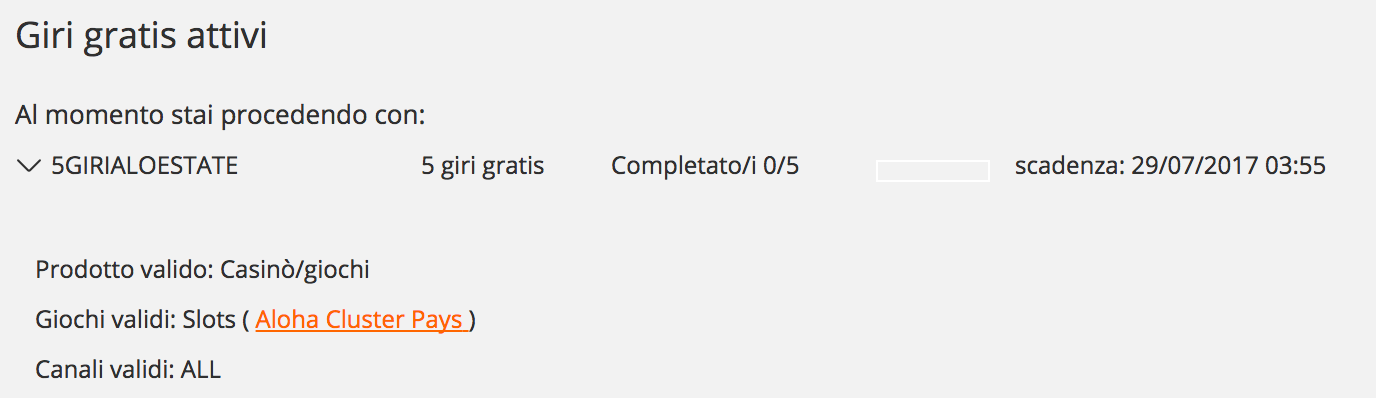1376x398 pixels.
Task: Click the closing parenthesis after Aloha link
Action: click(472, 320)
